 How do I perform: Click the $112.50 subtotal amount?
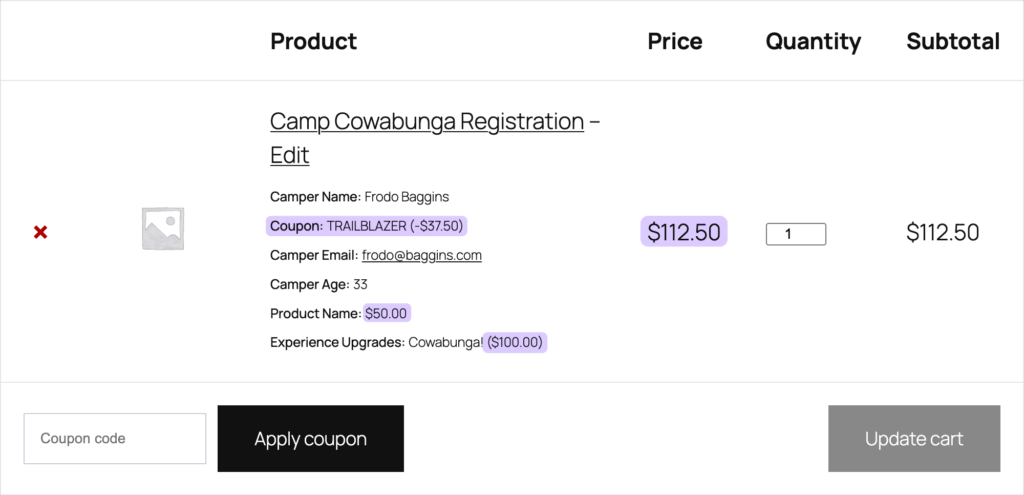point(942,232)
